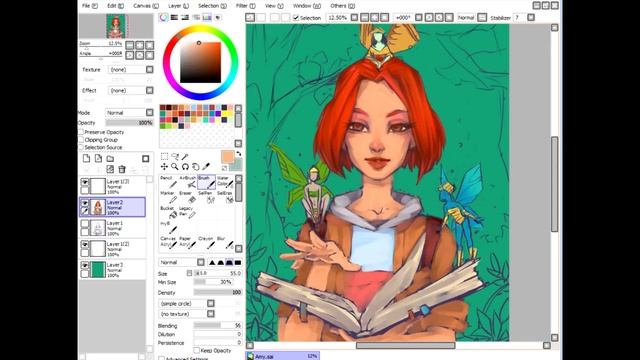This screenshot has width=640, height=360.
Task: Select the Pencil tool
Action: [169, 182]
